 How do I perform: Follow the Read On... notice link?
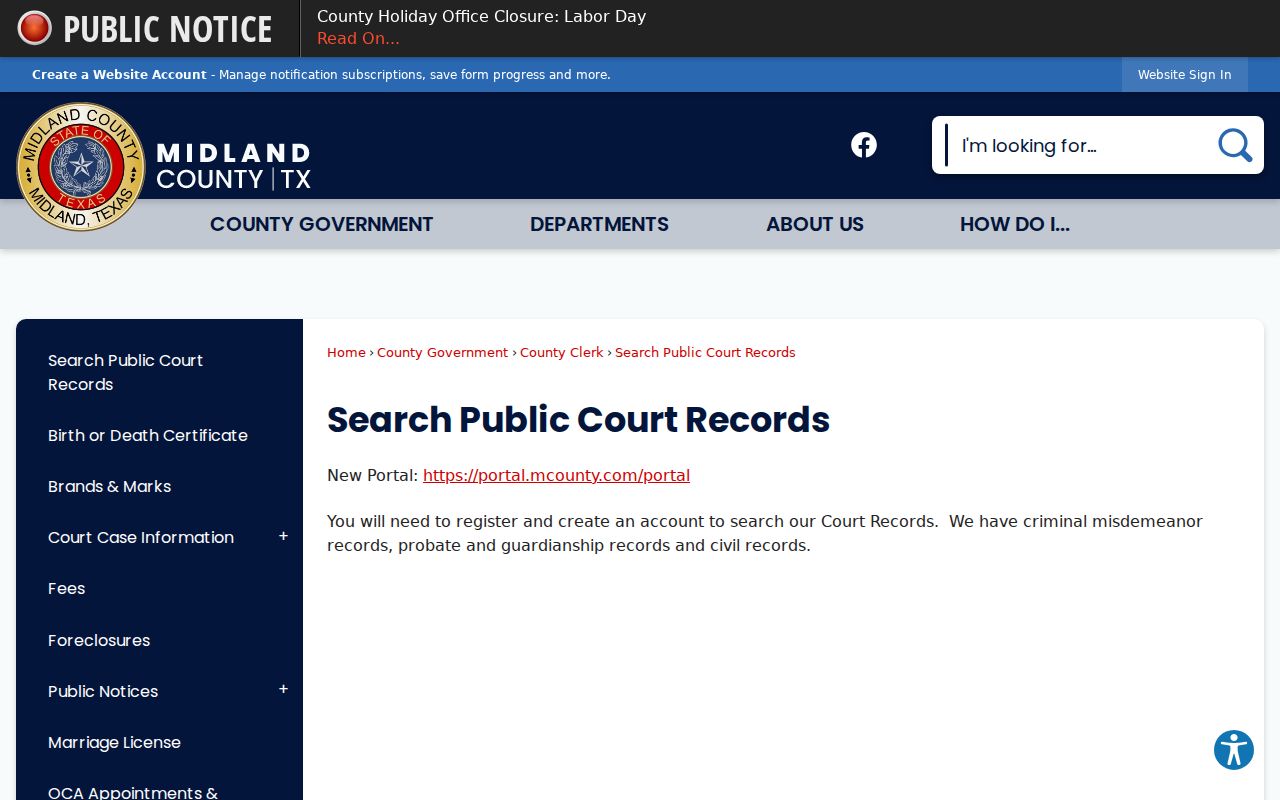[x=358, y=39]
